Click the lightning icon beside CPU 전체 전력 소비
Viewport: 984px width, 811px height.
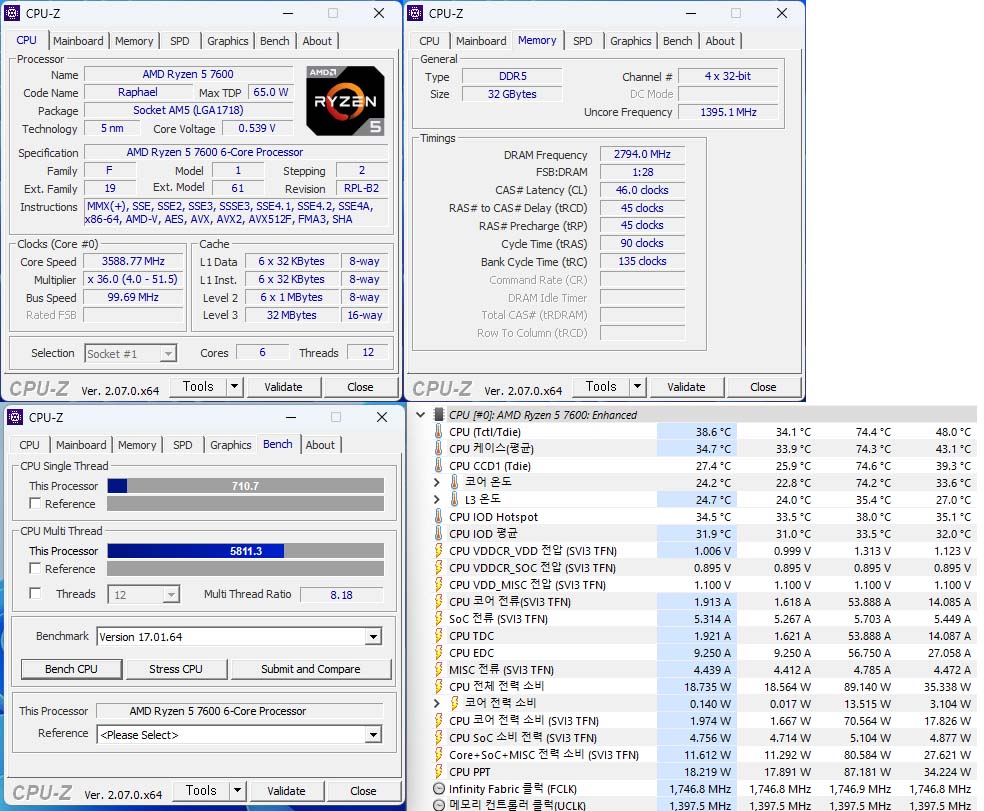[439, 687]
